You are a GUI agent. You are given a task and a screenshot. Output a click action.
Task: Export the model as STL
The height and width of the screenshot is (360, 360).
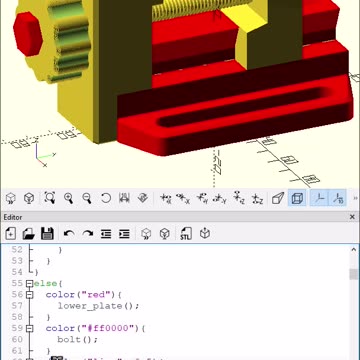tap(186, 234)
